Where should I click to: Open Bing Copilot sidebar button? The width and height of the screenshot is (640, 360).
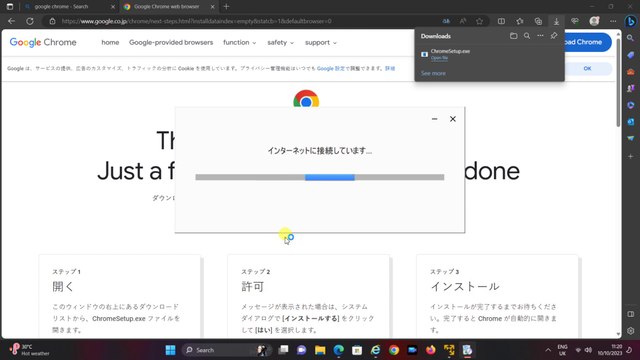[x=630, y=21]
